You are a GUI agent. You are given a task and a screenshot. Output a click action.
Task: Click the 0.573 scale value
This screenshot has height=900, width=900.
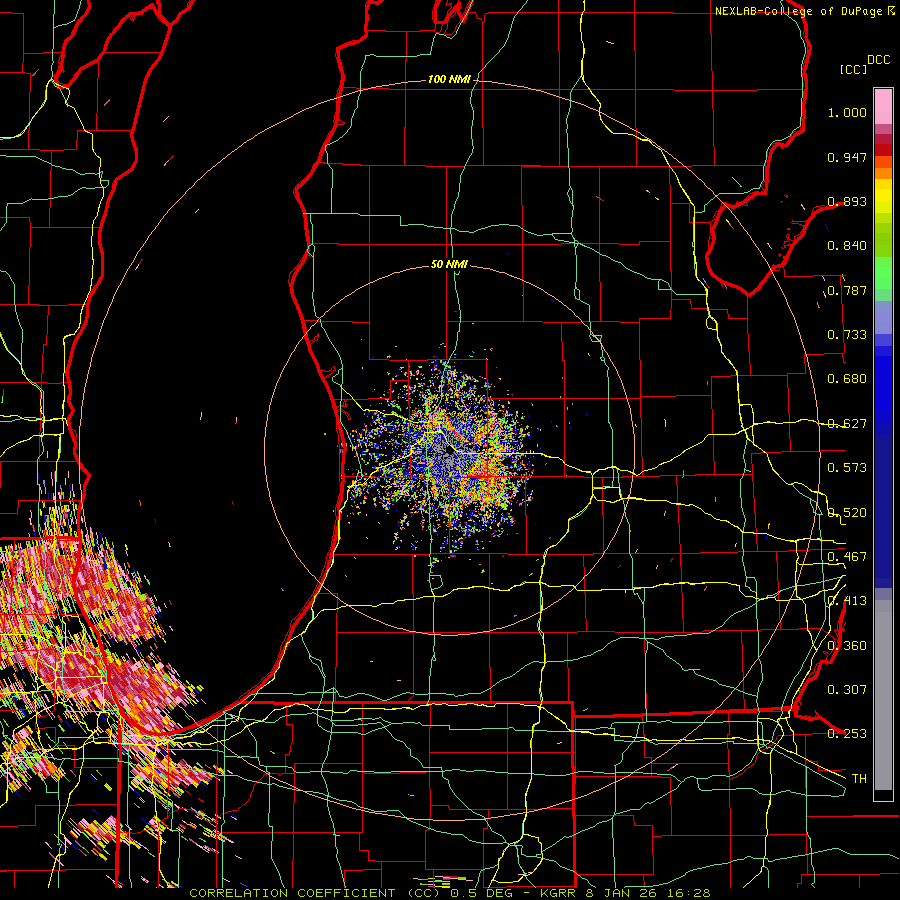tap(847, 468)
